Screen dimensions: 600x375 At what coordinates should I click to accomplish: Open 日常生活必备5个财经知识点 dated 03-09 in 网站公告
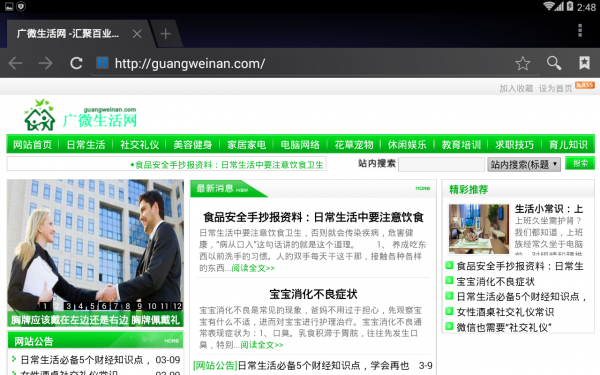85,360
